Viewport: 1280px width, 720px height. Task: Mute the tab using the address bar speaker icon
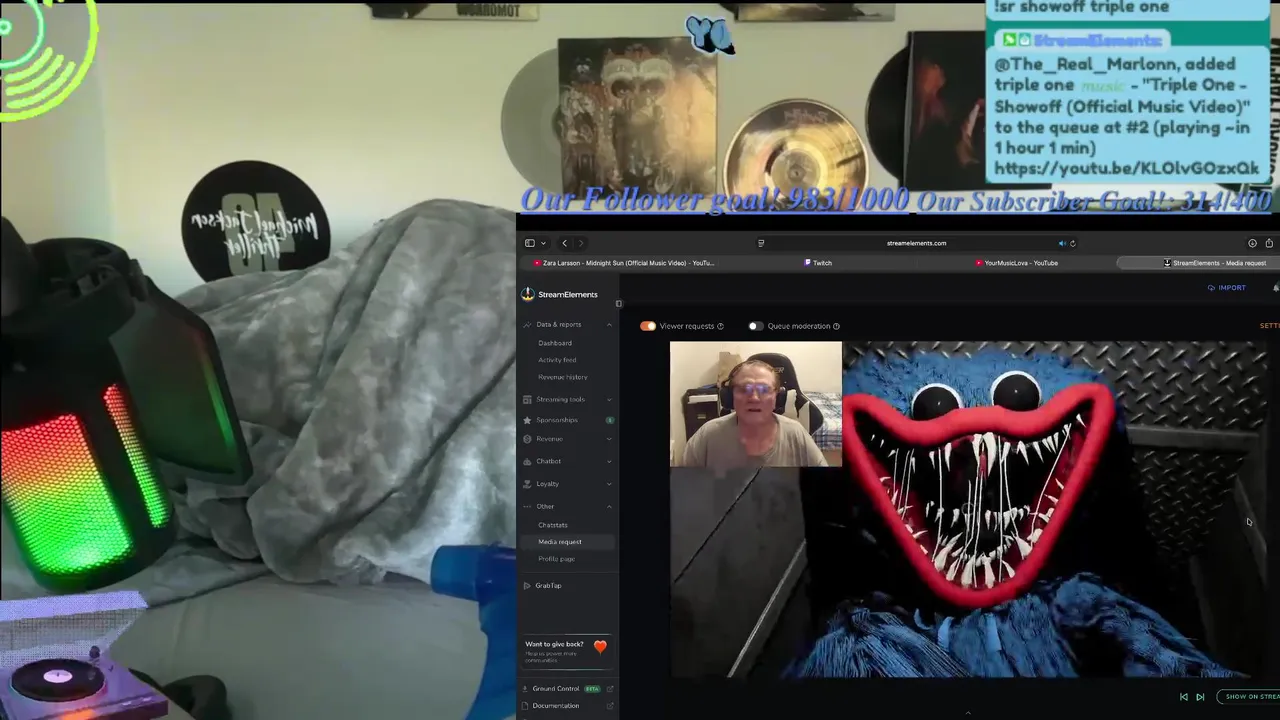(1062, 243)
